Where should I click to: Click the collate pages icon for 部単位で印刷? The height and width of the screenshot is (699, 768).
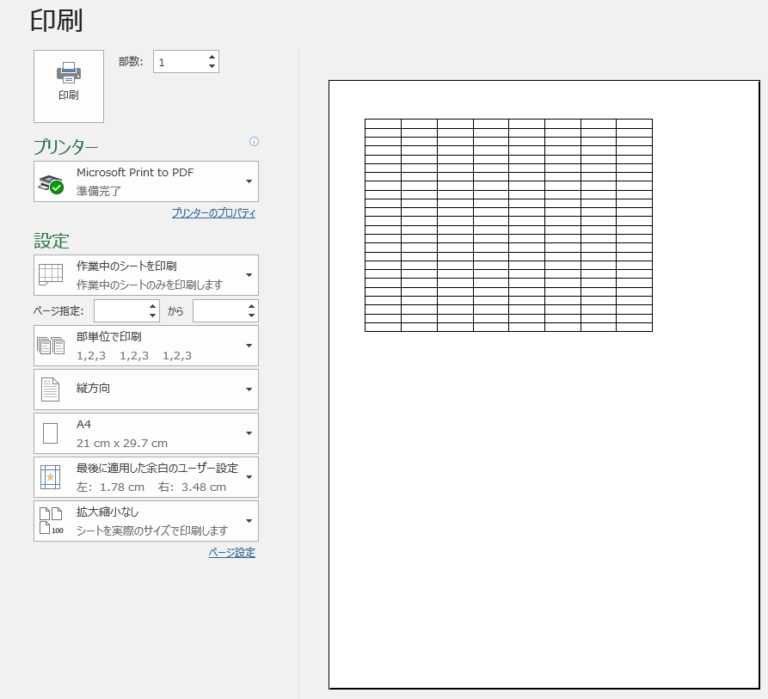point(50,346)
